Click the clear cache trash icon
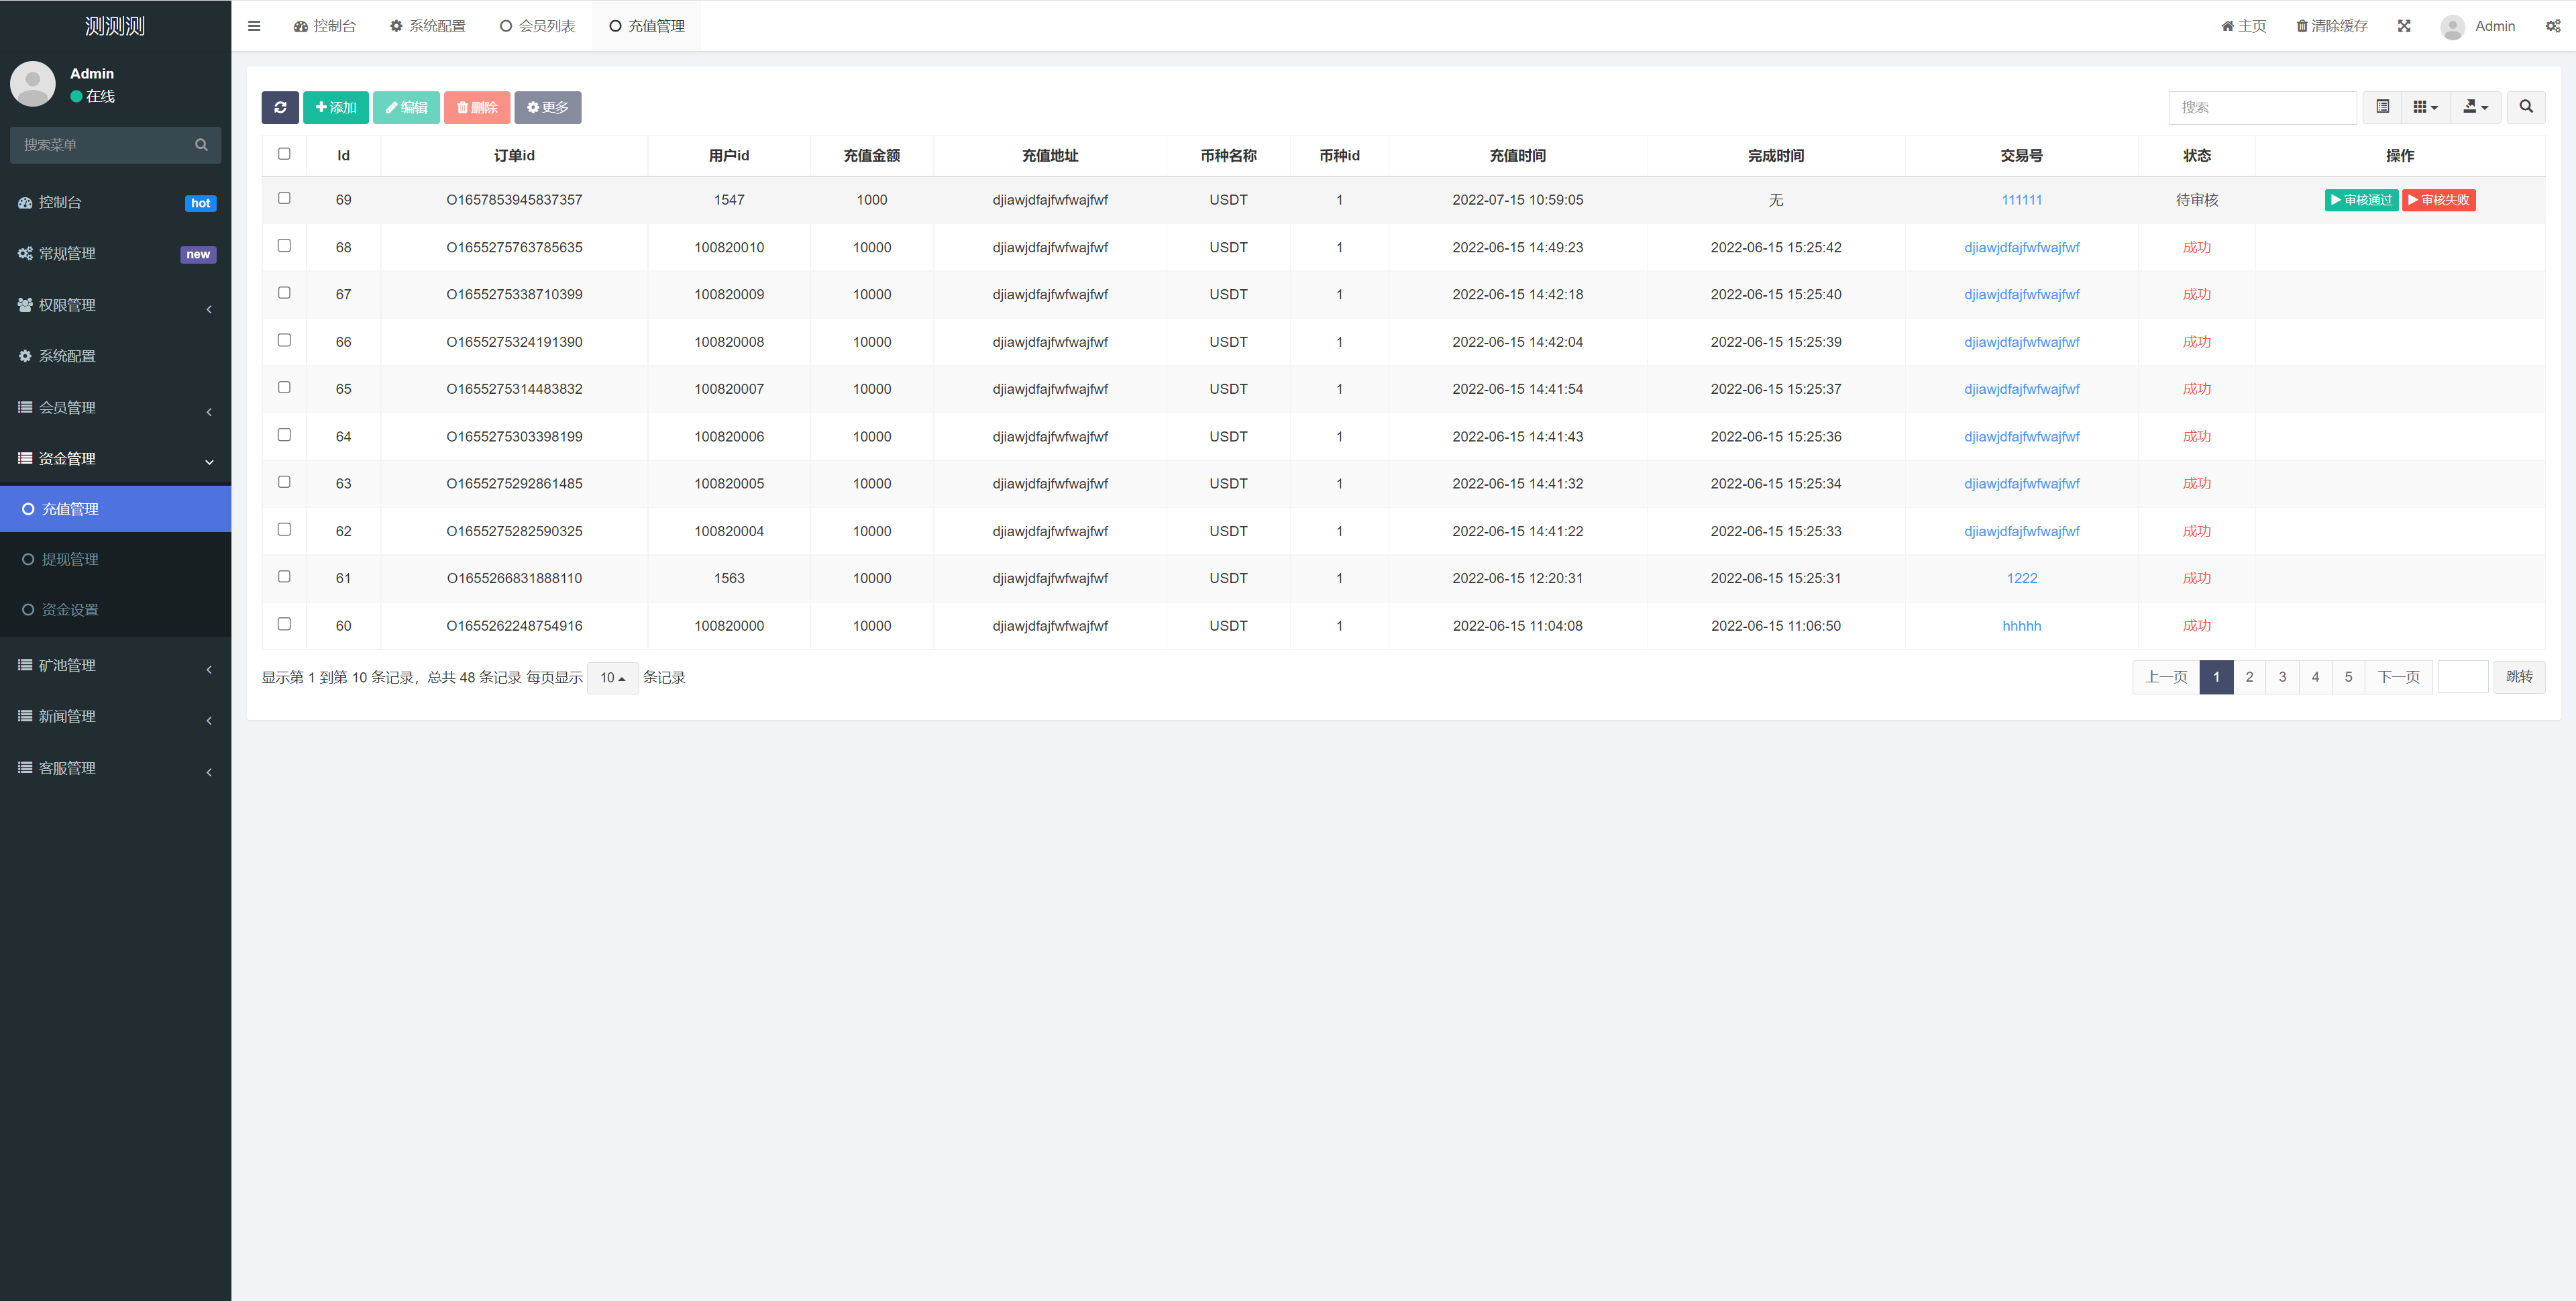Screen dimensions: 2576x1301 (2302, 26)
